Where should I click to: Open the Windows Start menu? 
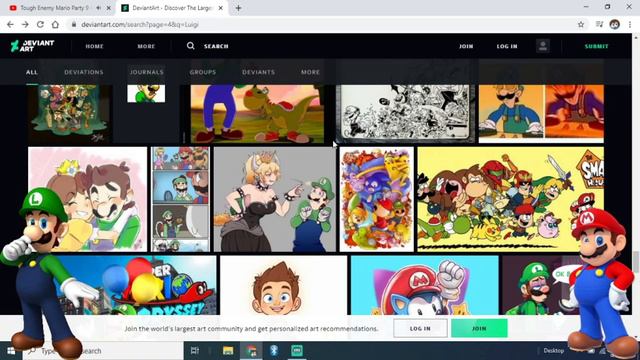(x=11, y=351)
